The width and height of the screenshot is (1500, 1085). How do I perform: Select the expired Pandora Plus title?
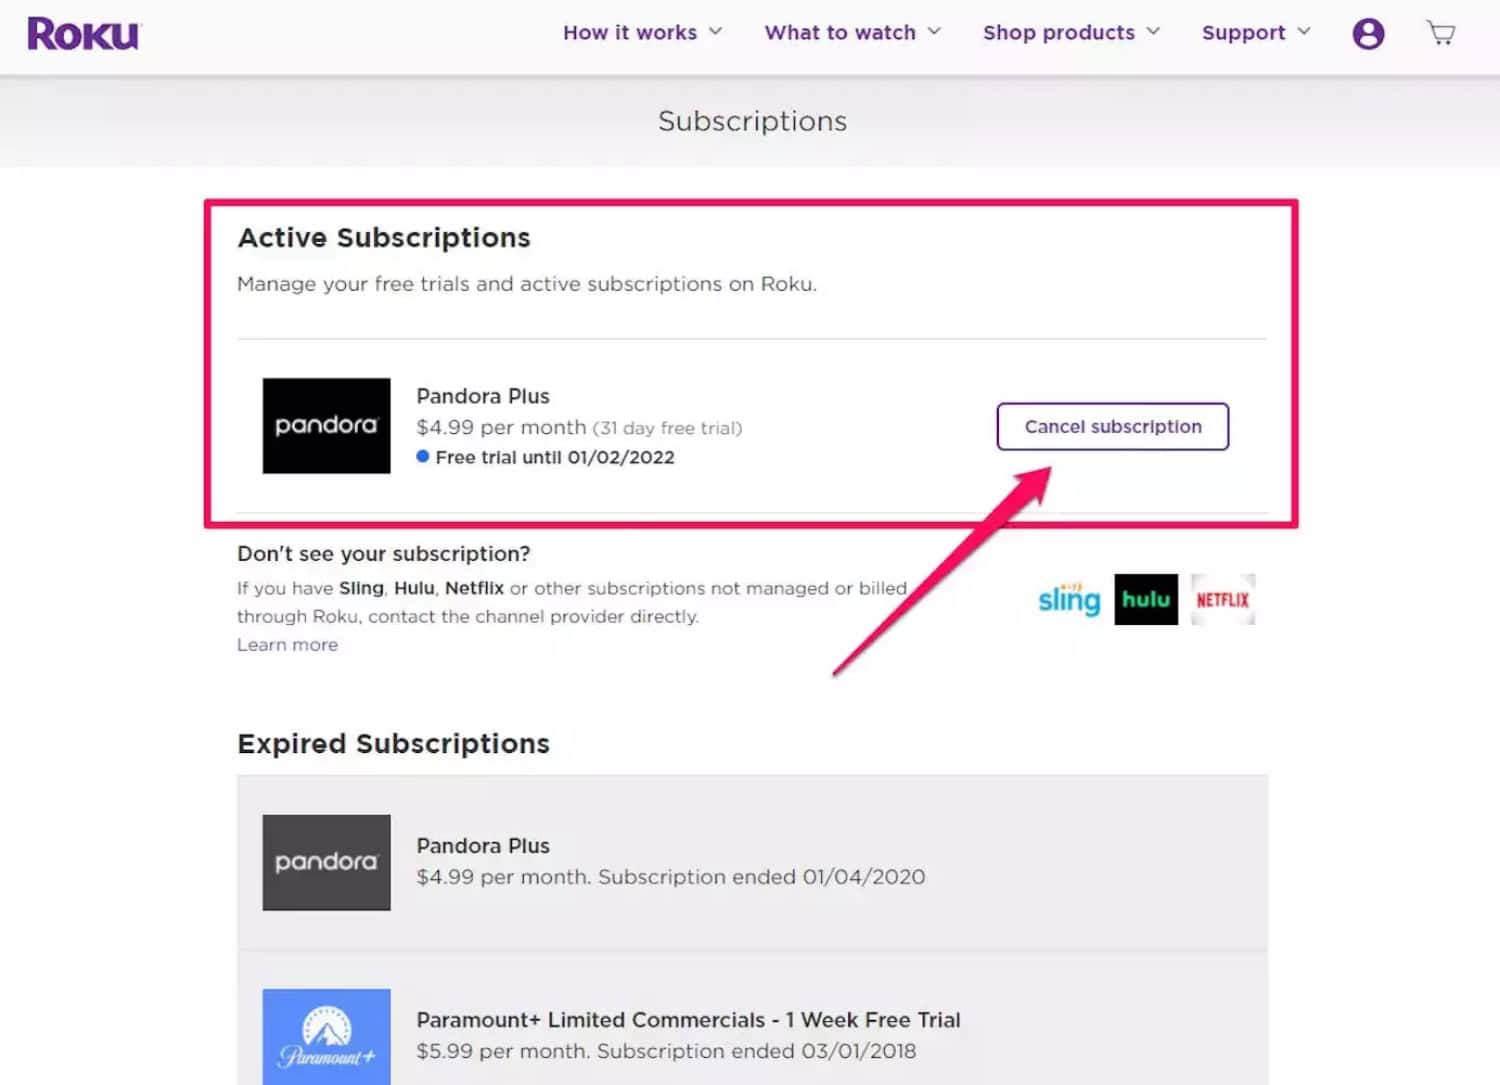[483, 846]
